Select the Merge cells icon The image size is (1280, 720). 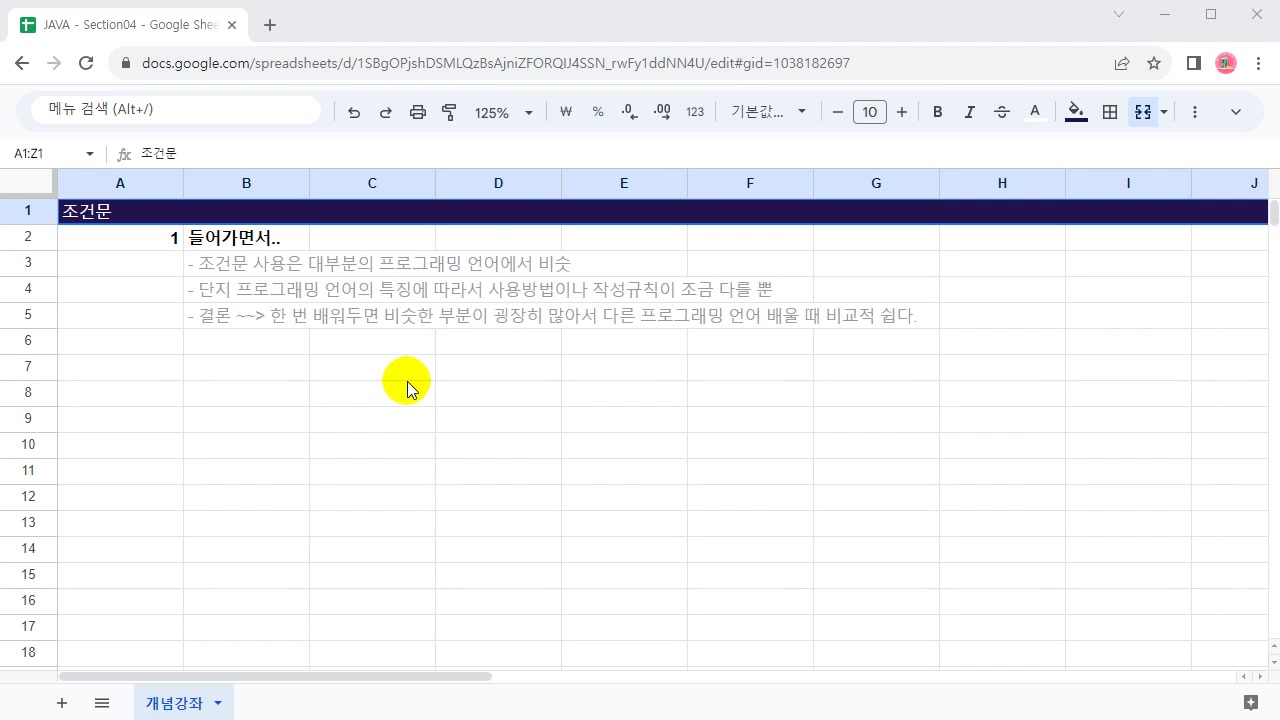(x=1141, y=112)
